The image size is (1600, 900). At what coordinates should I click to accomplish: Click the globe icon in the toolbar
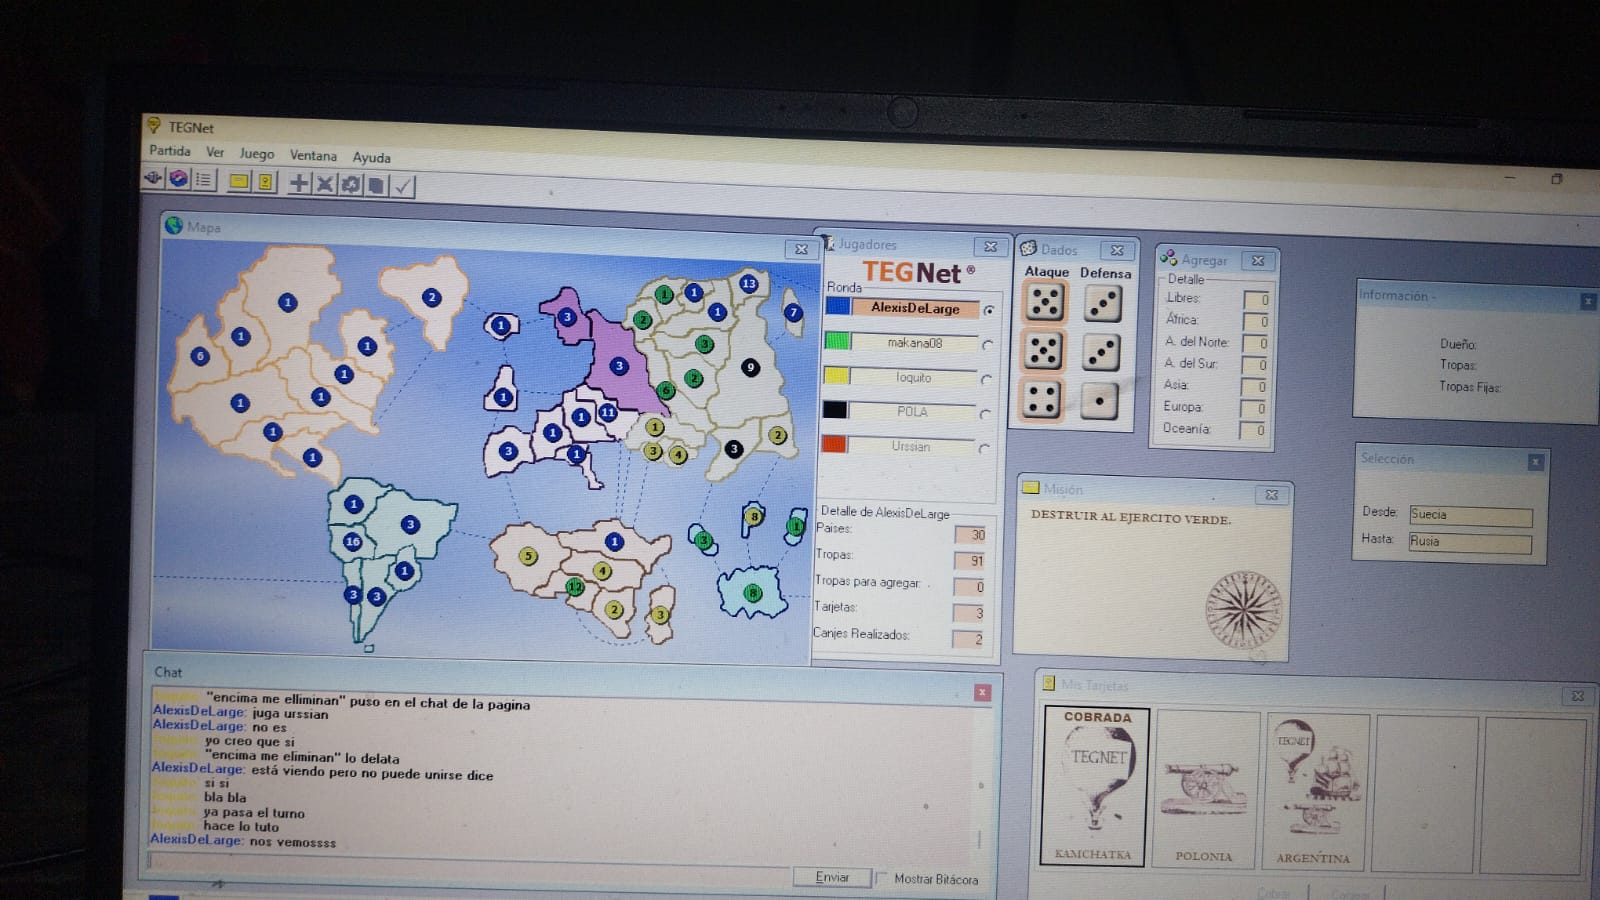point(178,179)
